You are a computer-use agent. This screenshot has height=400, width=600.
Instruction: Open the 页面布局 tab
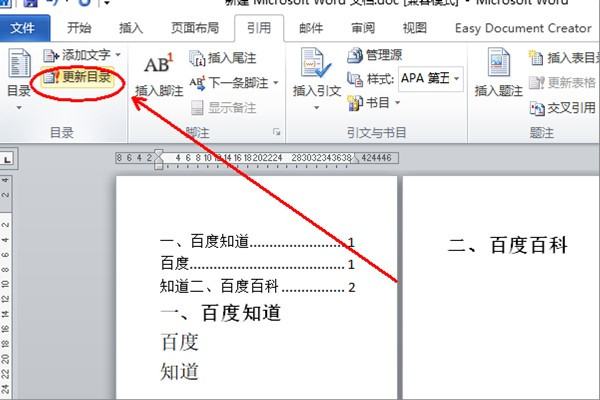click(x=195, y=28)
